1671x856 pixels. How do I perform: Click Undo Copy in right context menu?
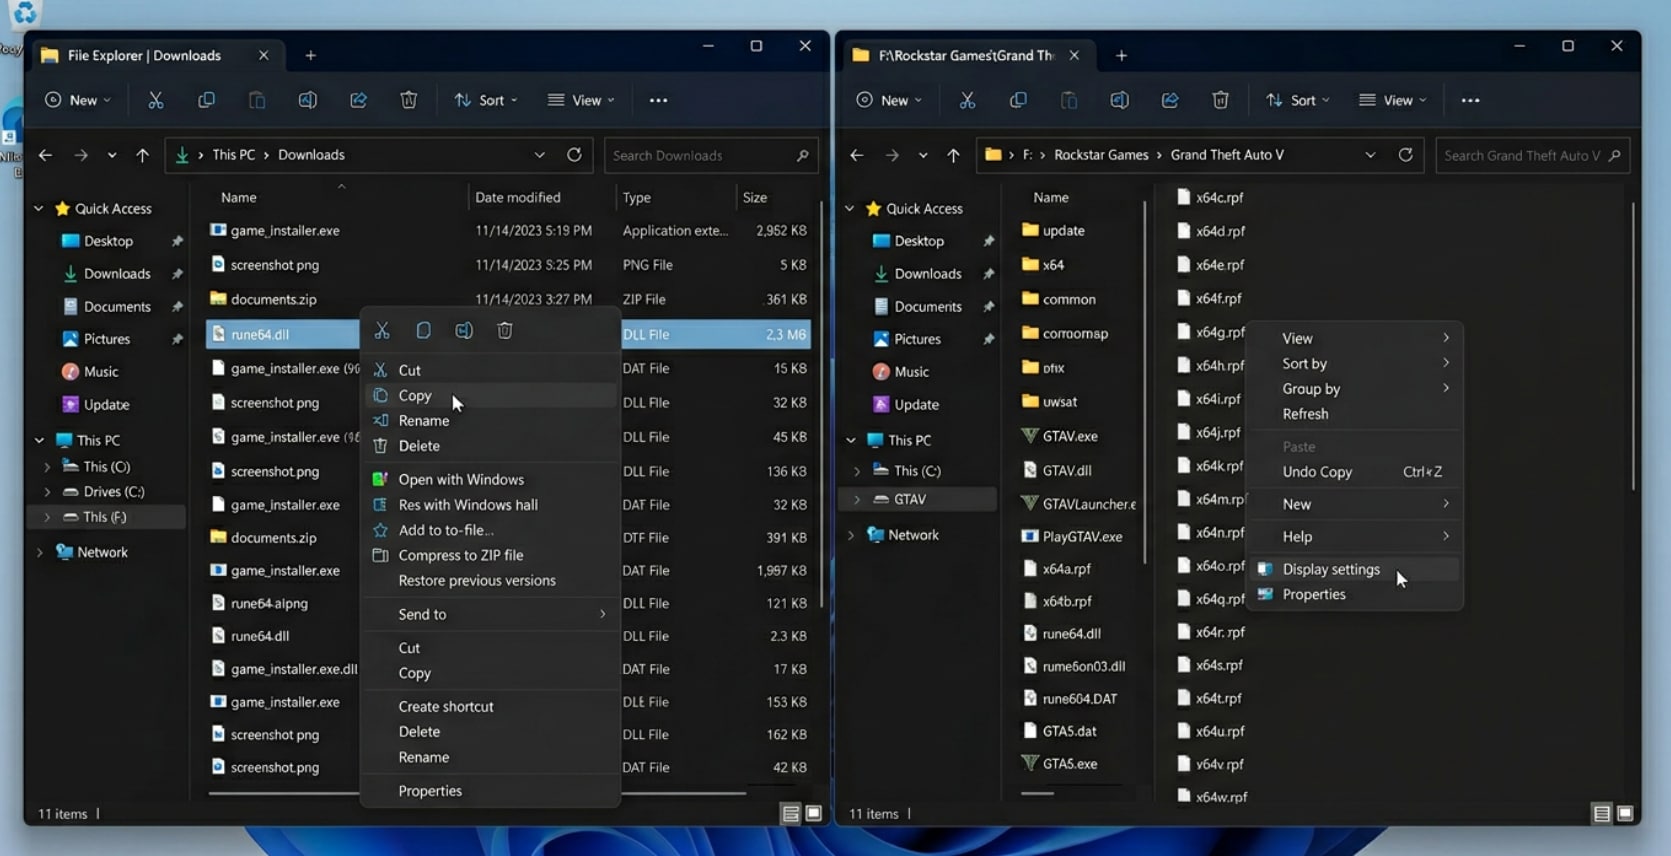click(1355, 471)
